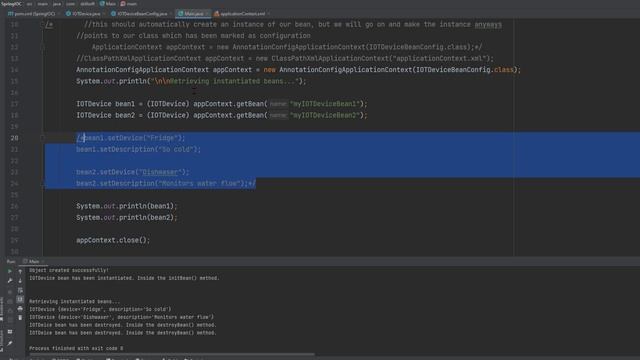The height and width of the screenshot is (360, 640).
Task: Click 'Object created successfully!' console line
Action: point(69,270)
